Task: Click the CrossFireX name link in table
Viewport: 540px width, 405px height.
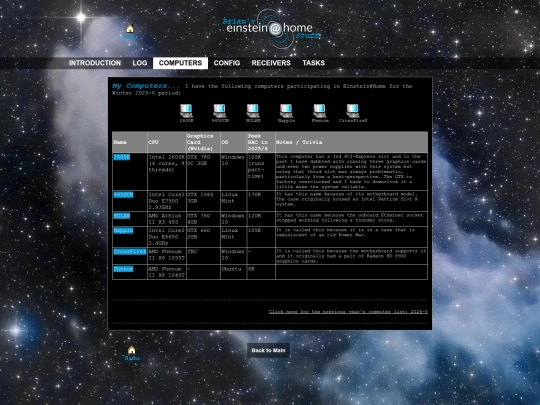Action: pyautogui.click(x=129, y=252)
